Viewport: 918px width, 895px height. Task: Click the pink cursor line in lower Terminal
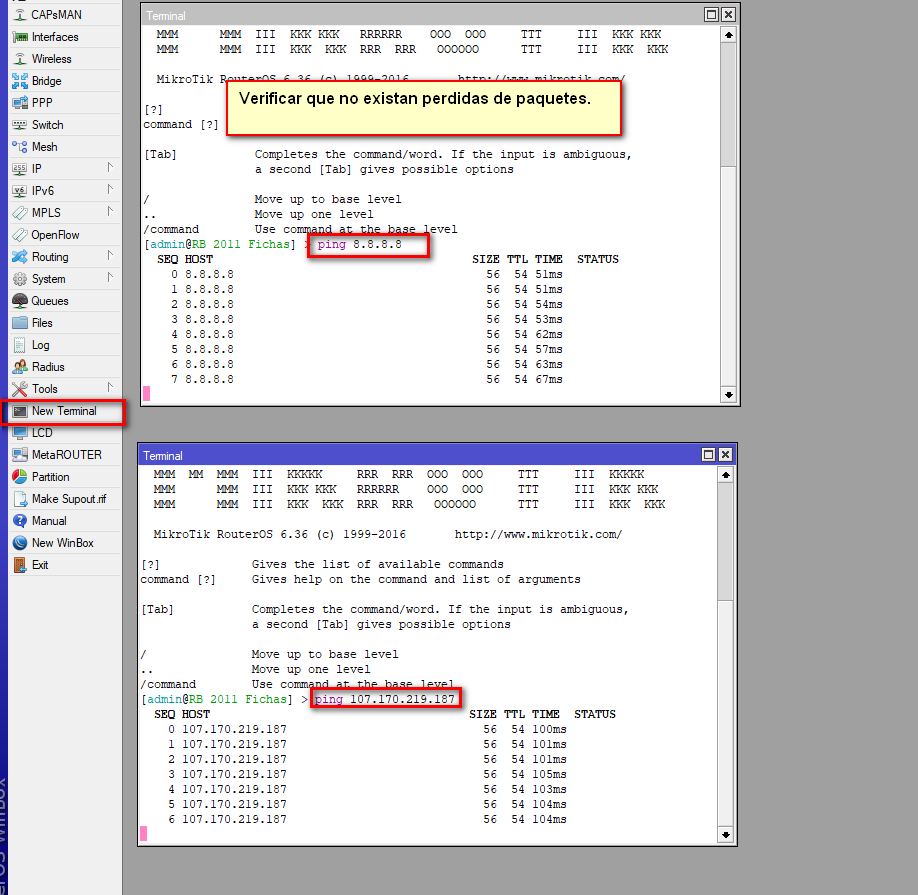[144, 833]
